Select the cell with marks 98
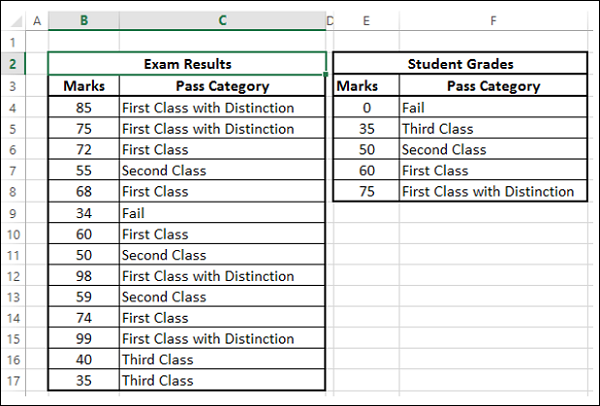 click(84, 275)
